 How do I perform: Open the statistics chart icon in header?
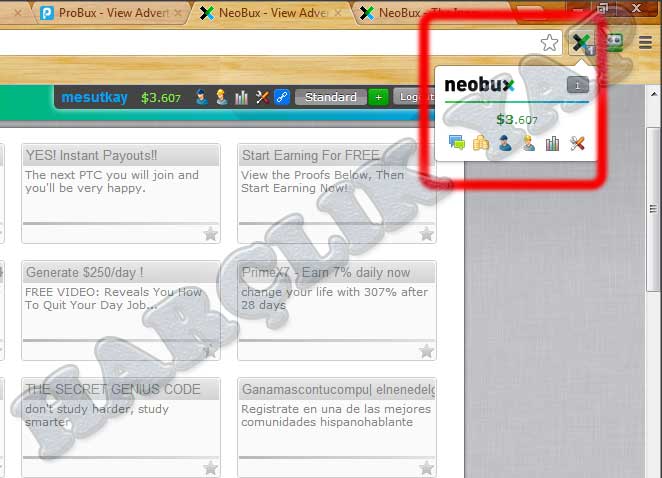pyautogui.click(x=241, y=98)
